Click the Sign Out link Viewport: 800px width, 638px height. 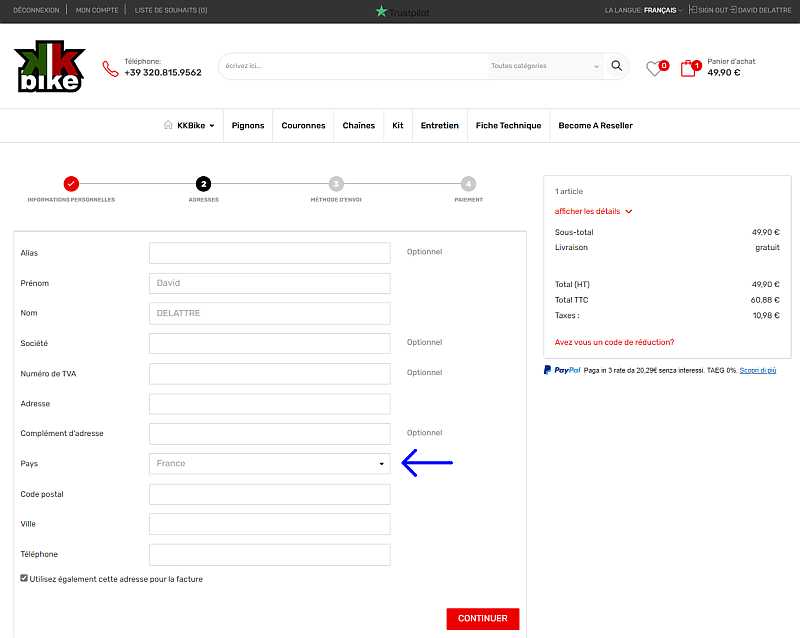click(x=709, y=10)
